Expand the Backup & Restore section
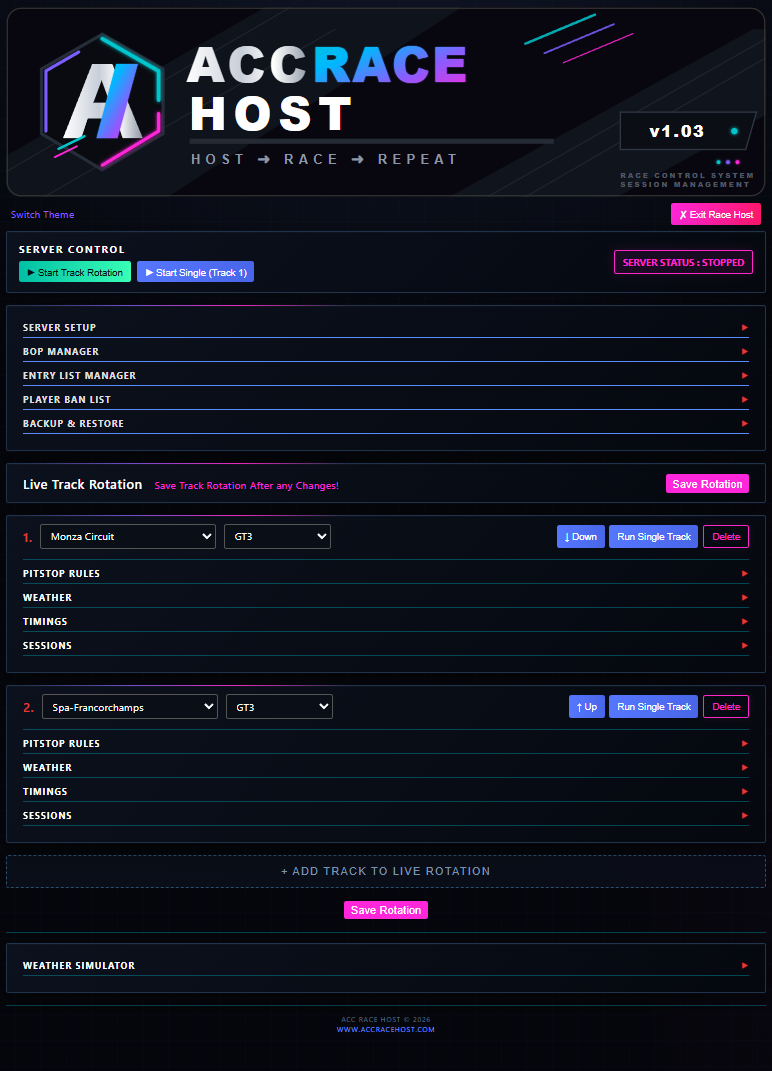This screenshot has width=772, height=1071. [385, 423]
